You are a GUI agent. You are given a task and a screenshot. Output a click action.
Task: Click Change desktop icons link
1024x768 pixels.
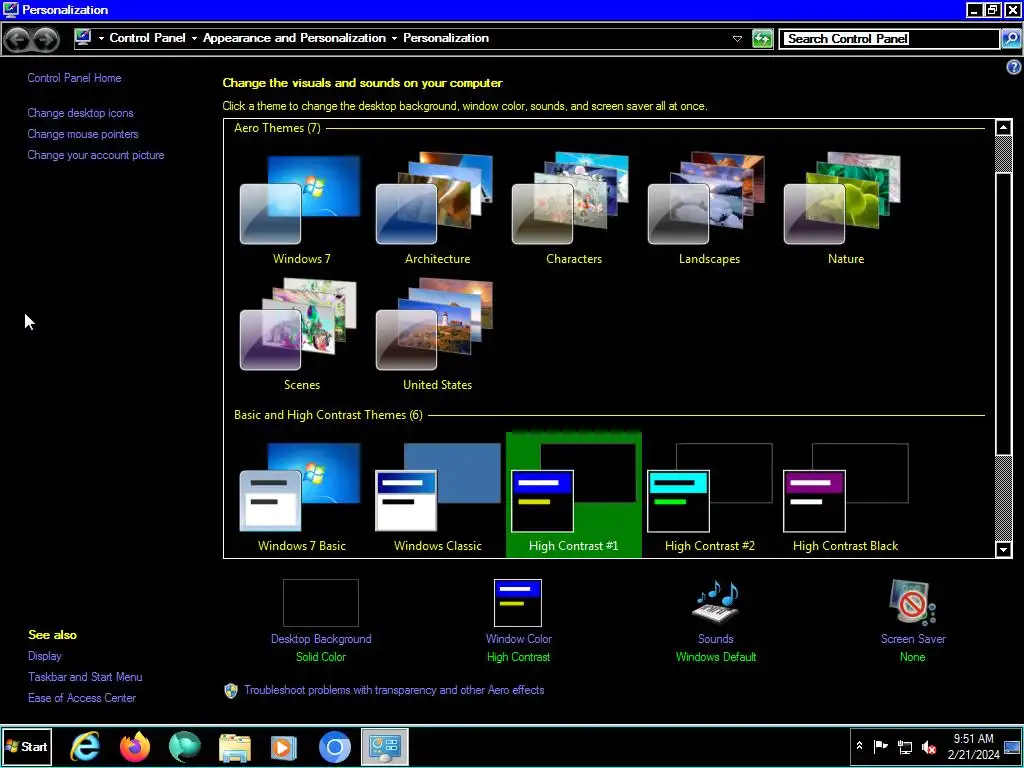[x=80, y=113]
